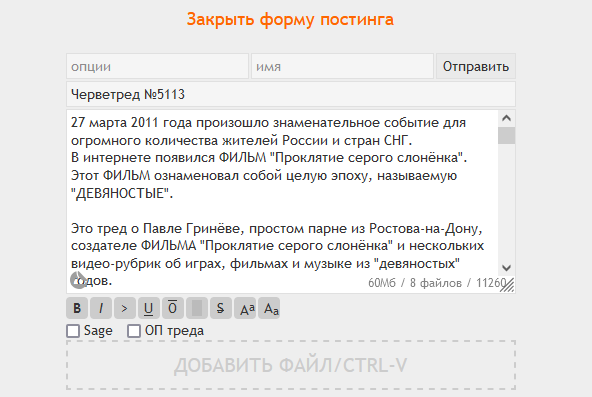Click the round icon at textarea bottom-left
The width and height of the screenshot is (592, 397).
(x=79, y=280)
